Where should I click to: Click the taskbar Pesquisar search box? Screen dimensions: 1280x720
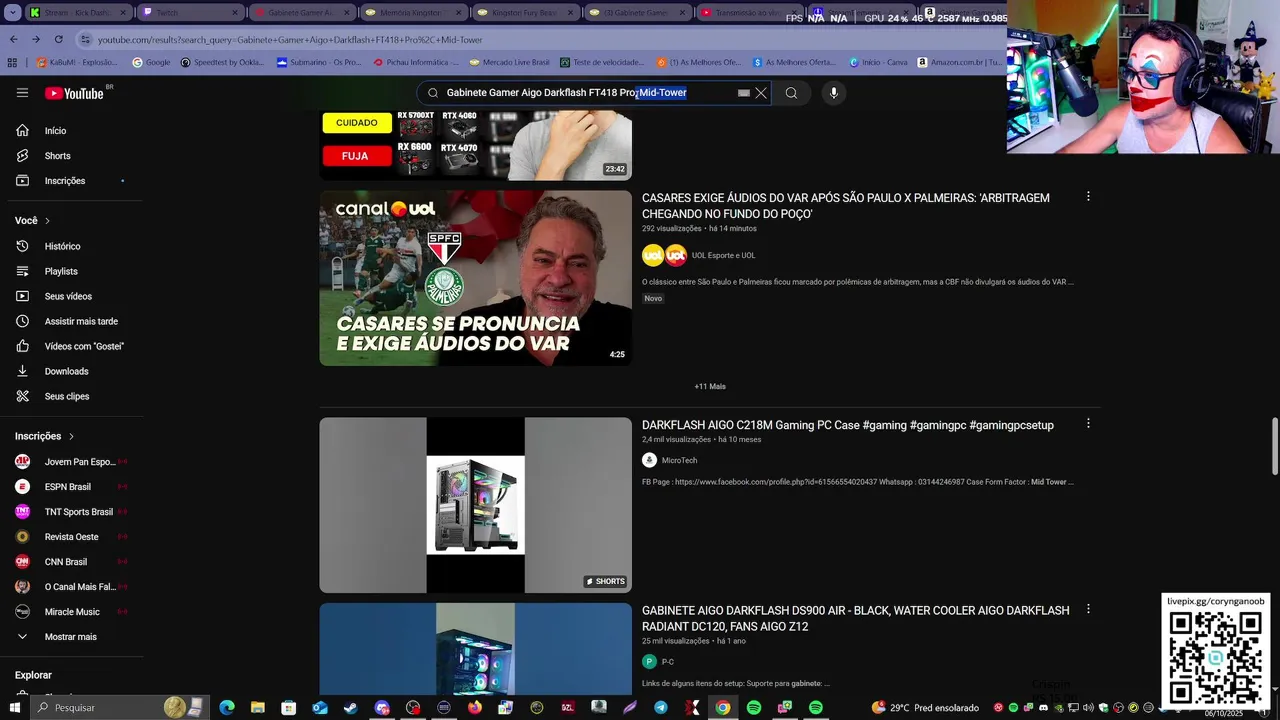pos(120,707)
